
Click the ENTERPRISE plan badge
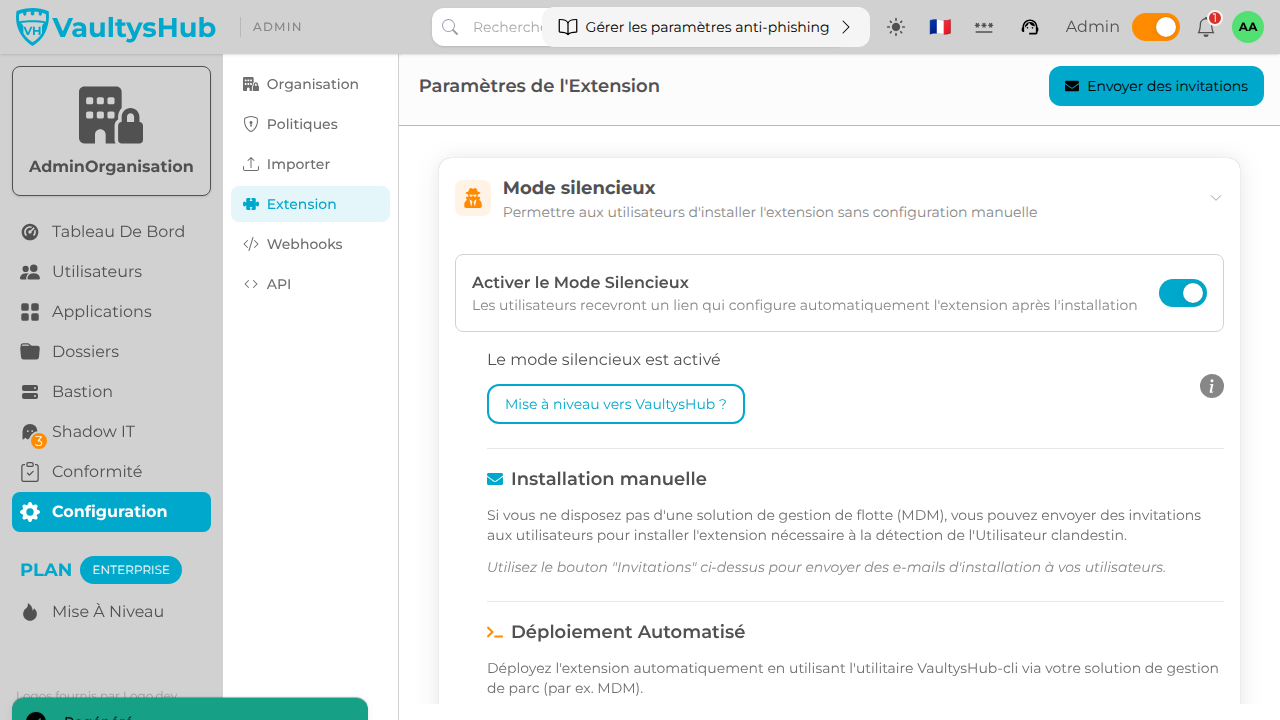click(x=131, y=570)
